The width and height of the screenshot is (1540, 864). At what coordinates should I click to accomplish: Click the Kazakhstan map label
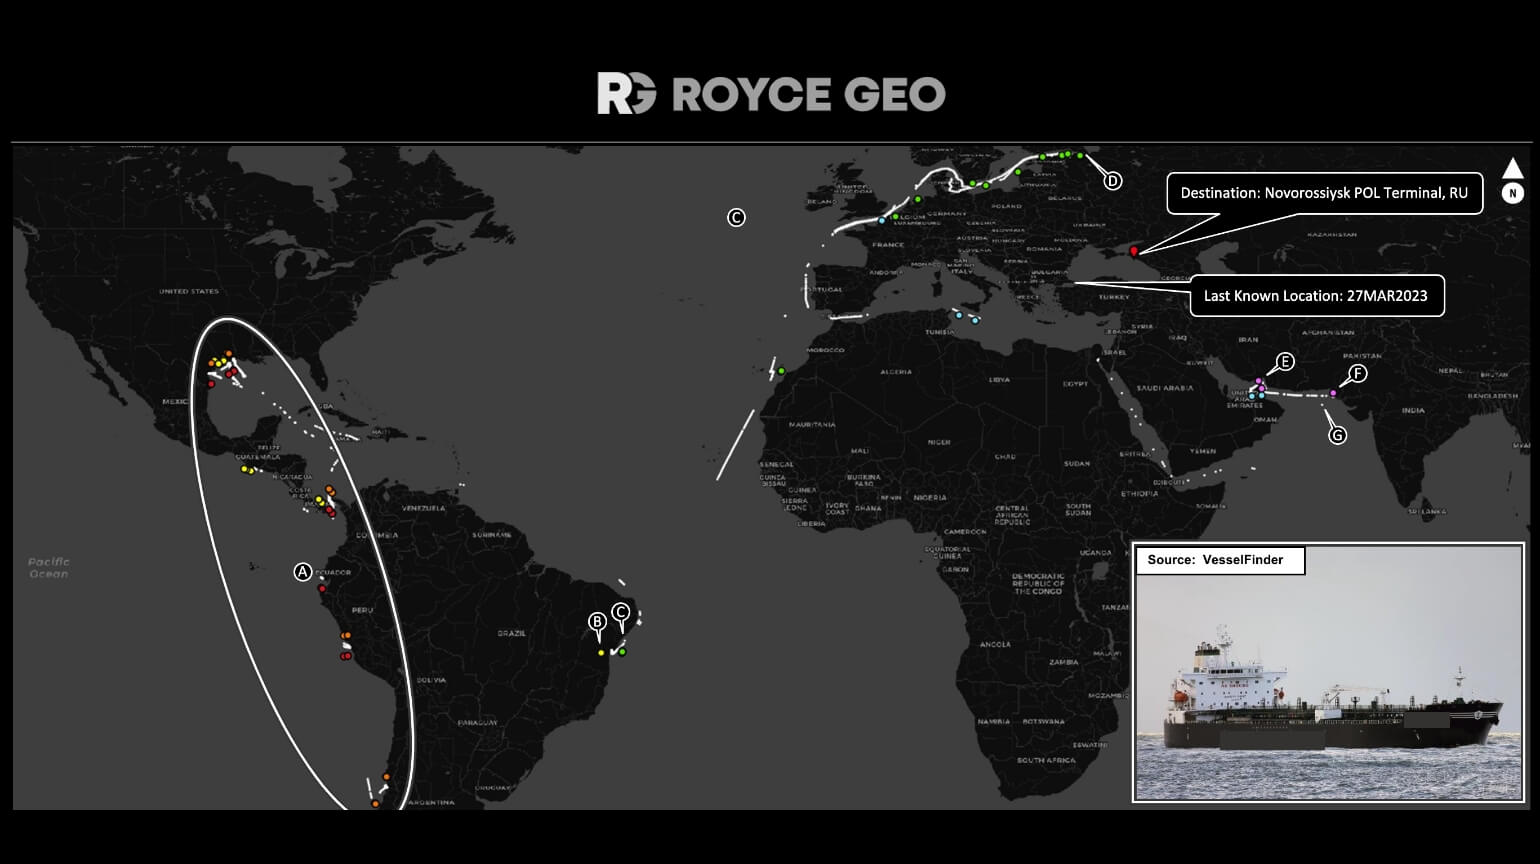[1333, 234]
